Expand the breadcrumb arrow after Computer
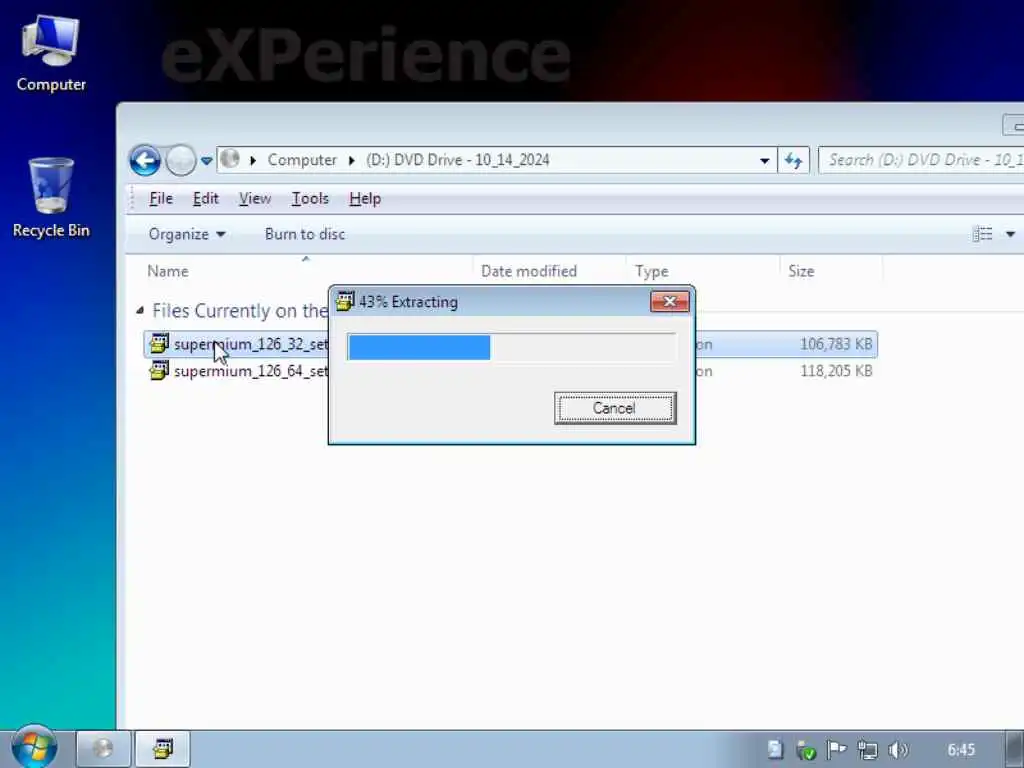 tap(351, 160)
